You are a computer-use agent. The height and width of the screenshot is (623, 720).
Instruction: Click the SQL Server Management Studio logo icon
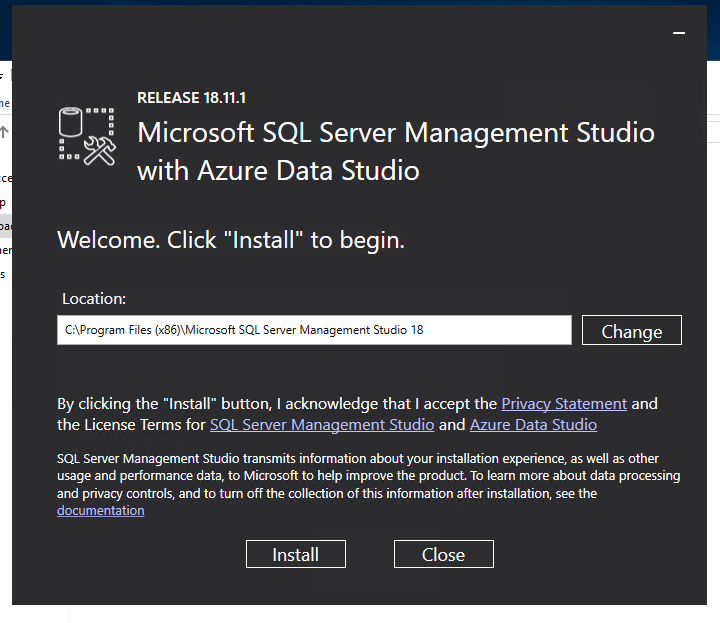point(87,136)
